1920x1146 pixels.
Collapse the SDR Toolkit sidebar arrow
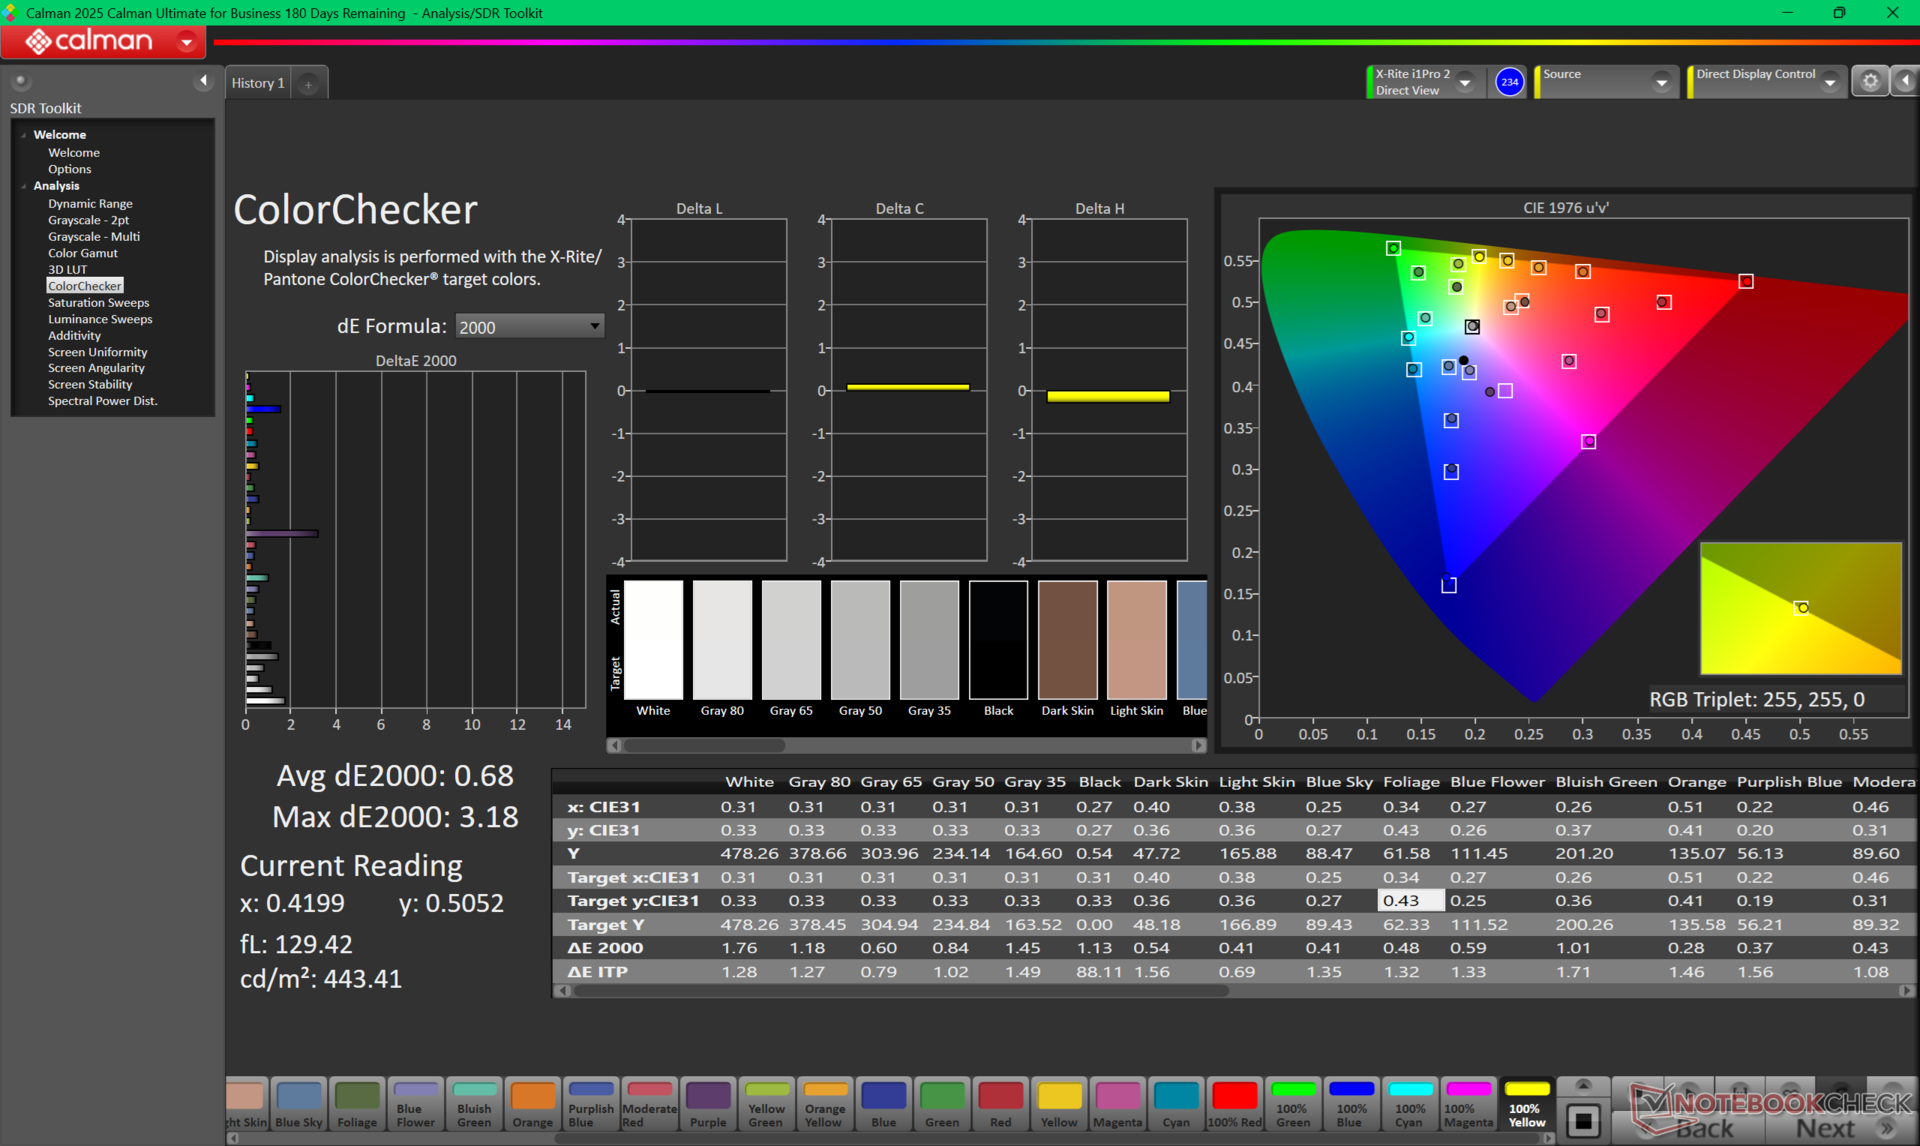coord(204,81)
